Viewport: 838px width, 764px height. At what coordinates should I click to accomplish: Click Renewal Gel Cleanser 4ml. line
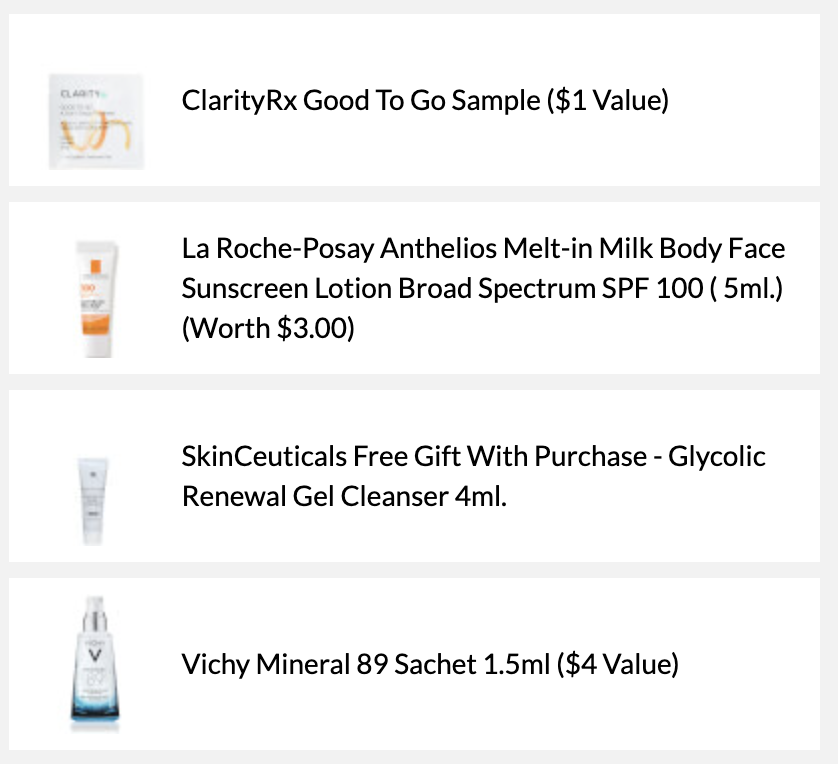[344, 496]
